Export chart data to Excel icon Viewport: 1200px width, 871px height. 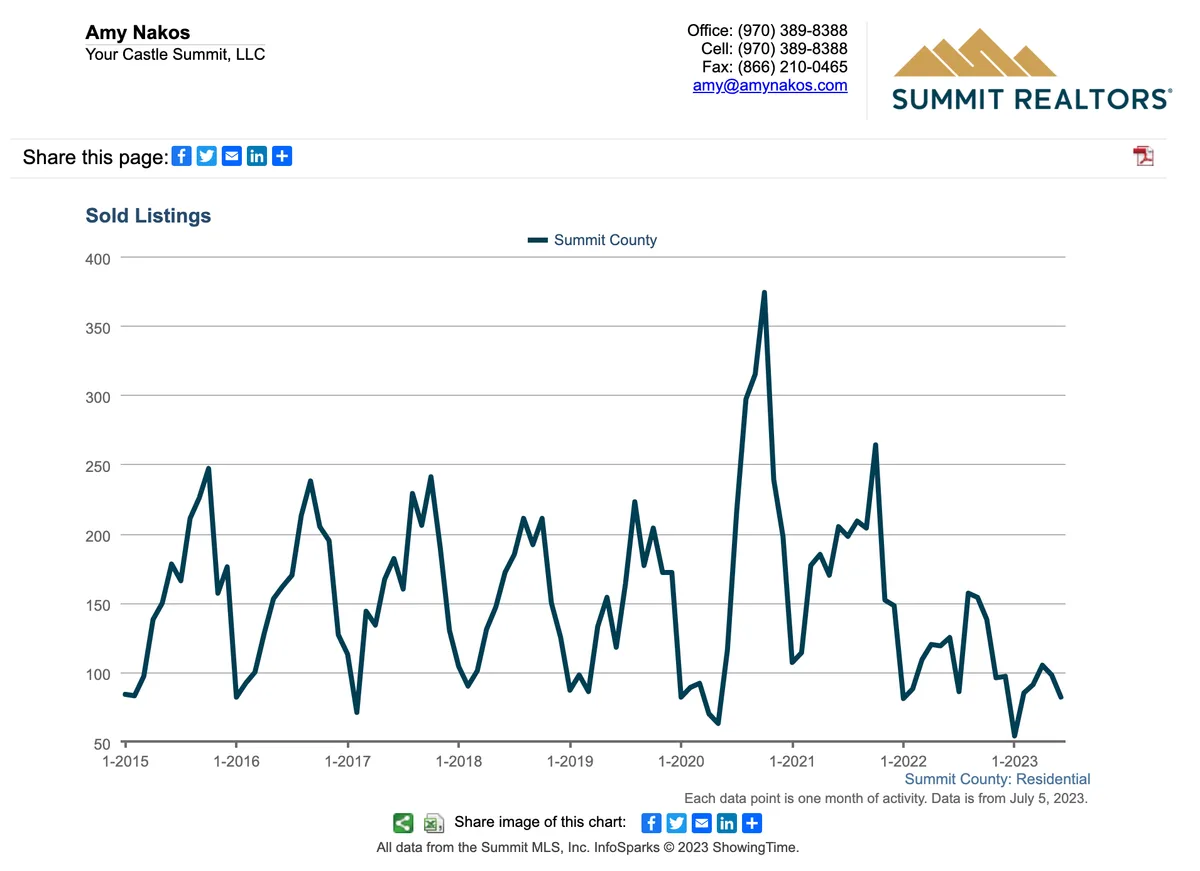[x=433, y=823]
